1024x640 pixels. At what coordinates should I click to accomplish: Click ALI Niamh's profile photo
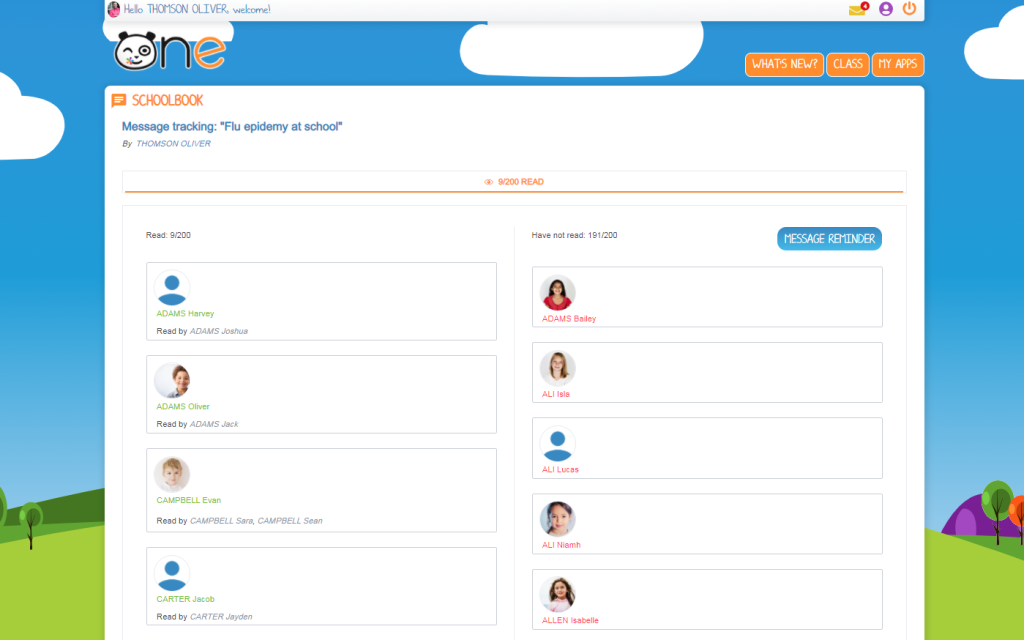[558, 519]
